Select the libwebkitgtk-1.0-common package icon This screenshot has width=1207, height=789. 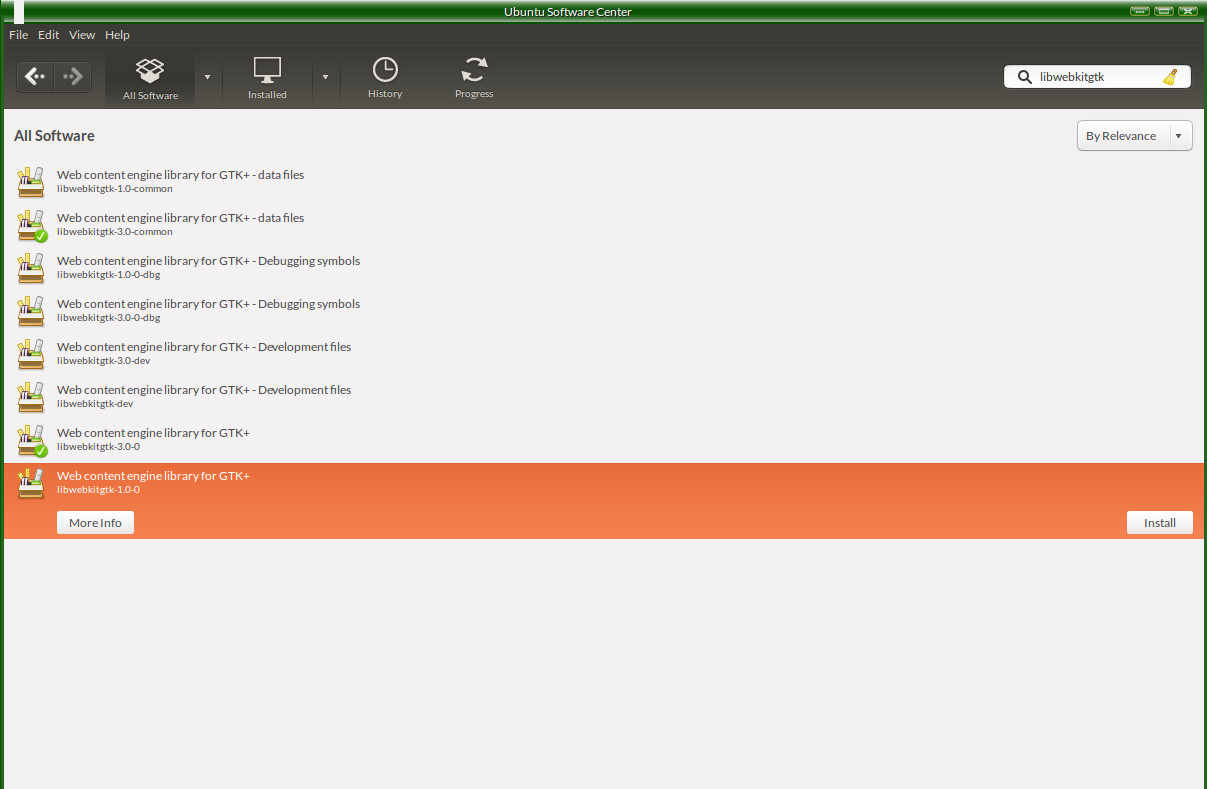32,182
